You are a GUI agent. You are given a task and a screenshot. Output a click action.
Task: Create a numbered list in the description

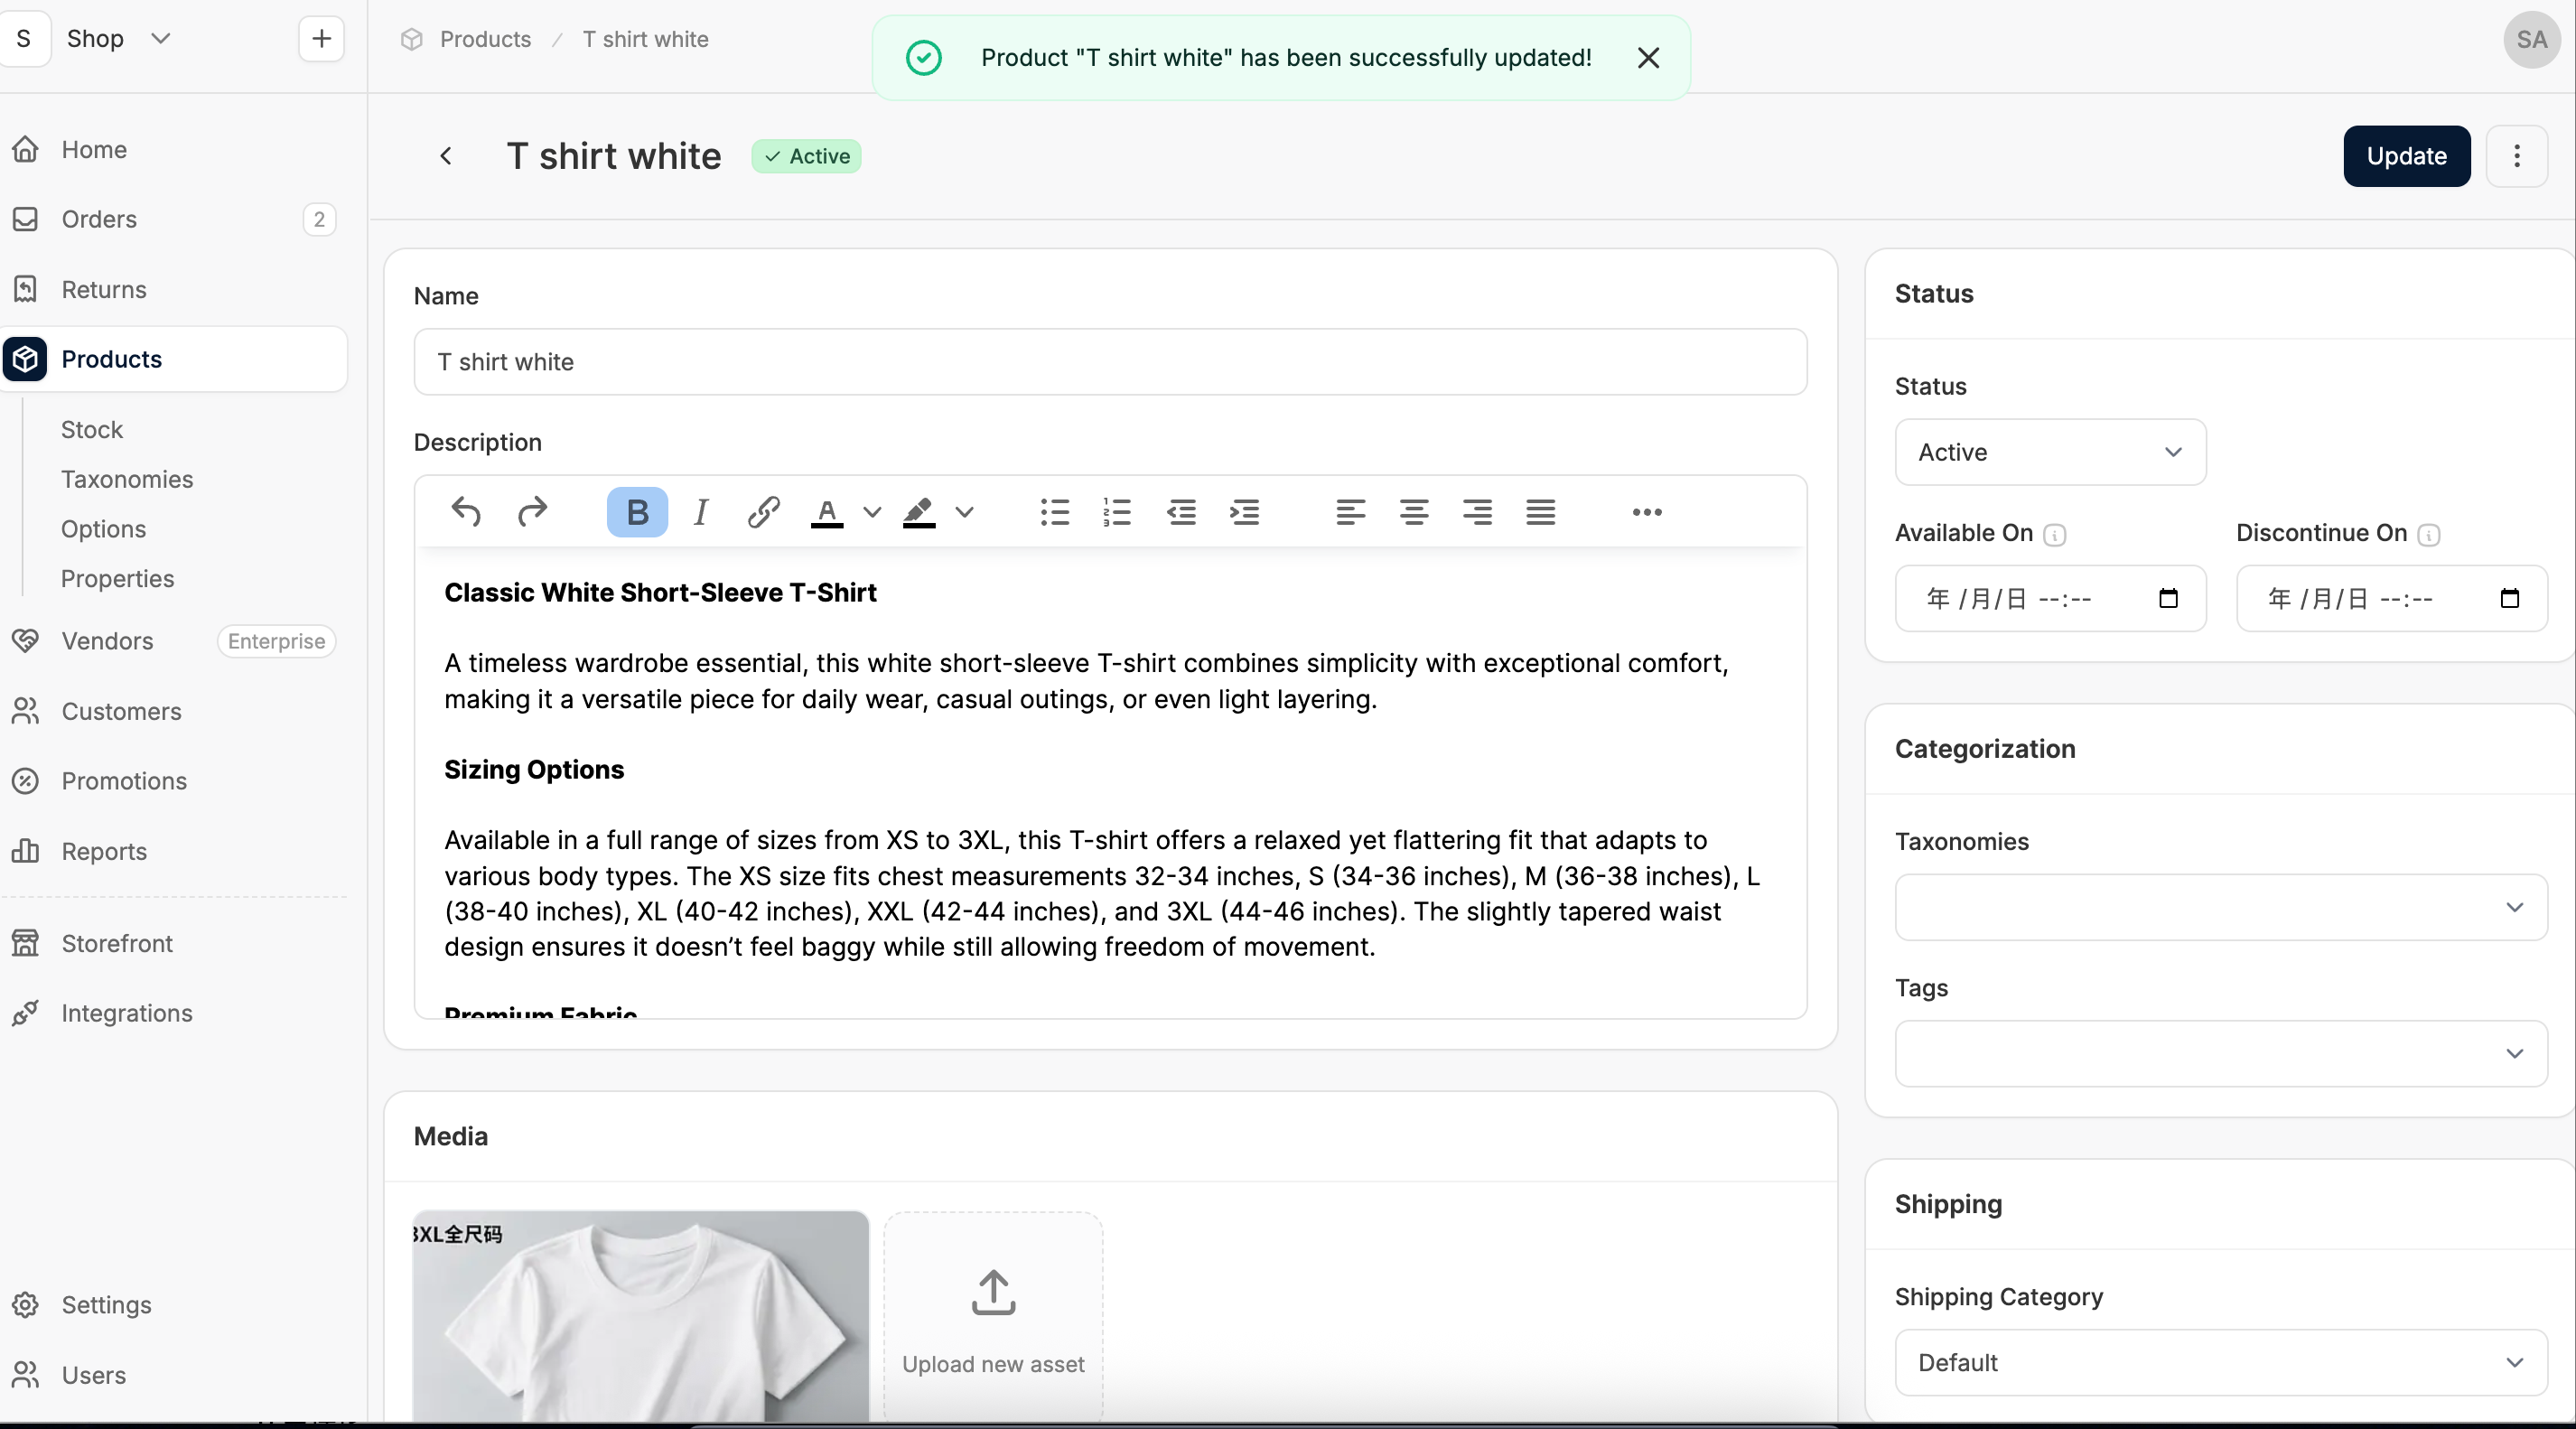point(1116,512)
